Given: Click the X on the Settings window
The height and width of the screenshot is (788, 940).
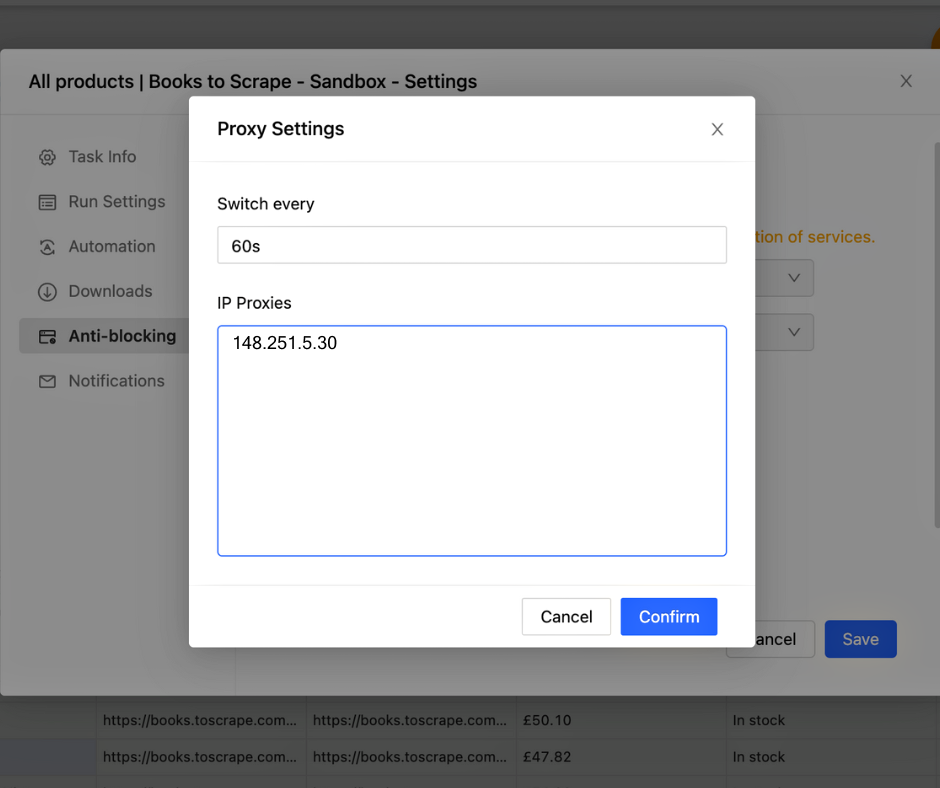Looking at the screenshot, I should point(906,81).
